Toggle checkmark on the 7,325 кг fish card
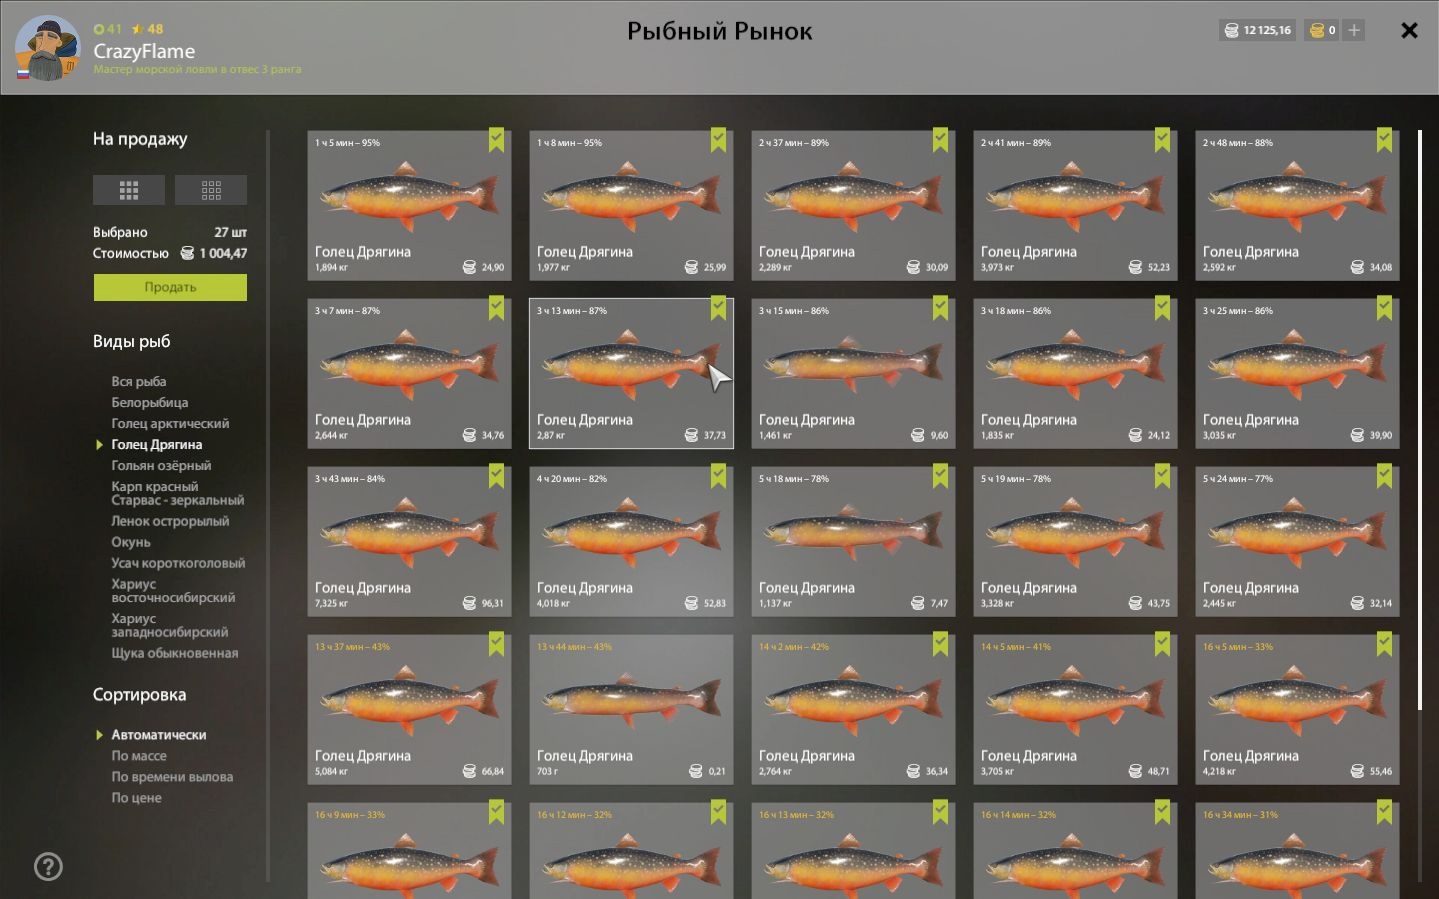 [496, 476]
